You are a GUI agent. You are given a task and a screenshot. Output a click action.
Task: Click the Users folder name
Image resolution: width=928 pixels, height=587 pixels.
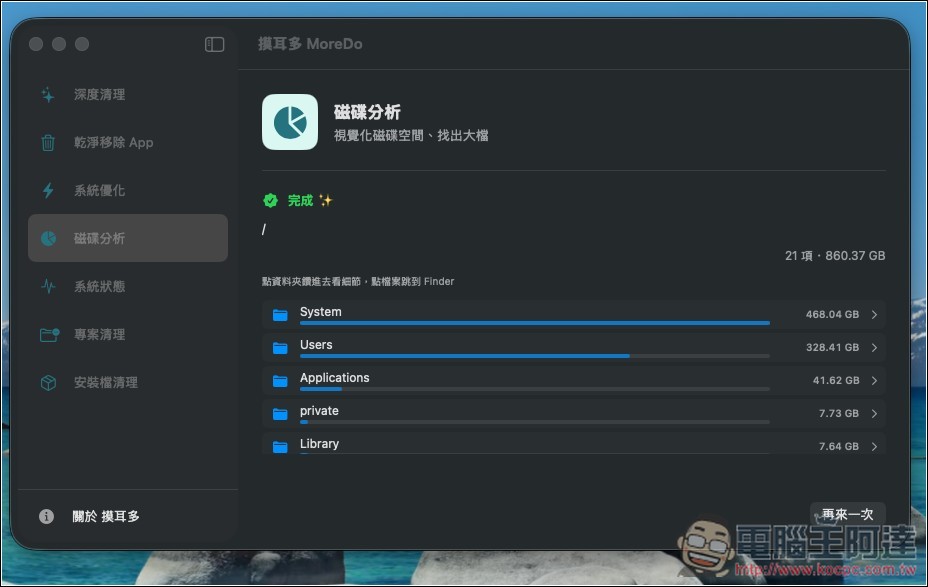coord(316,345)
